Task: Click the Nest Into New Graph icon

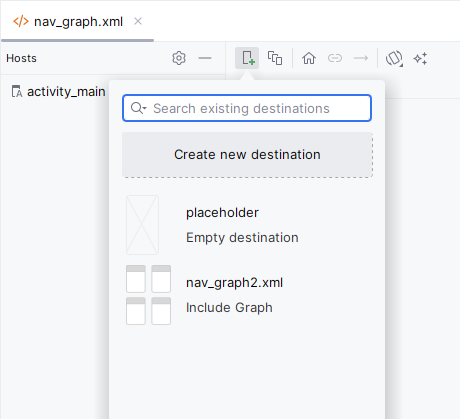Action: tap(275, 58)
